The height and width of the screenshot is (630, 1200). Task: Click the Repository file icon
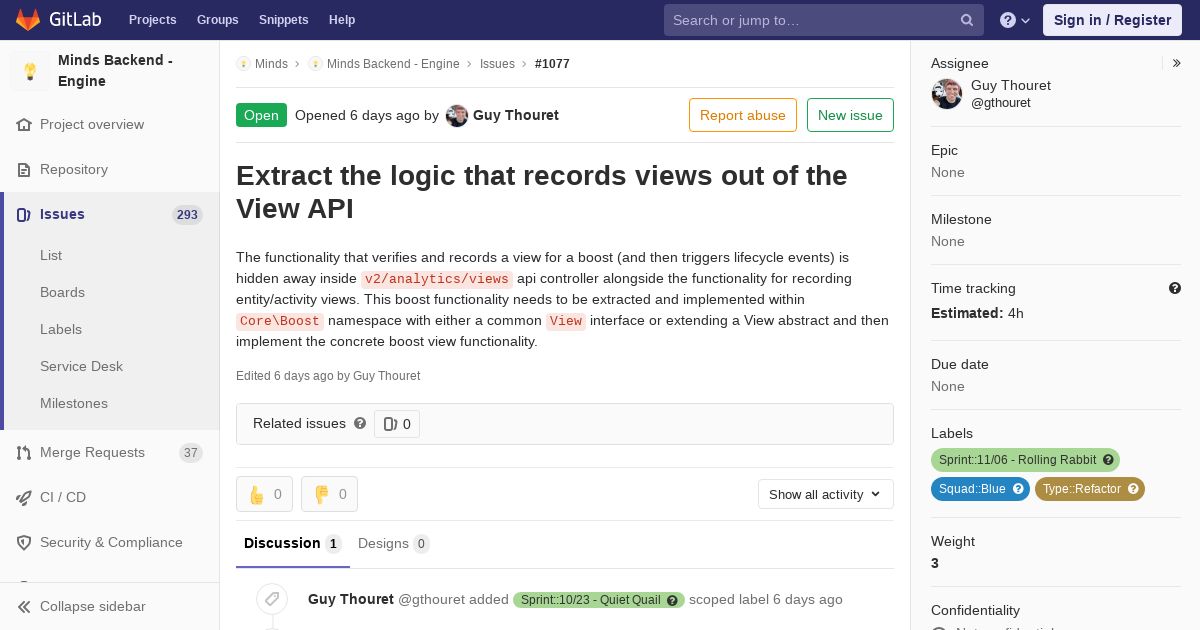coord(24,170)
